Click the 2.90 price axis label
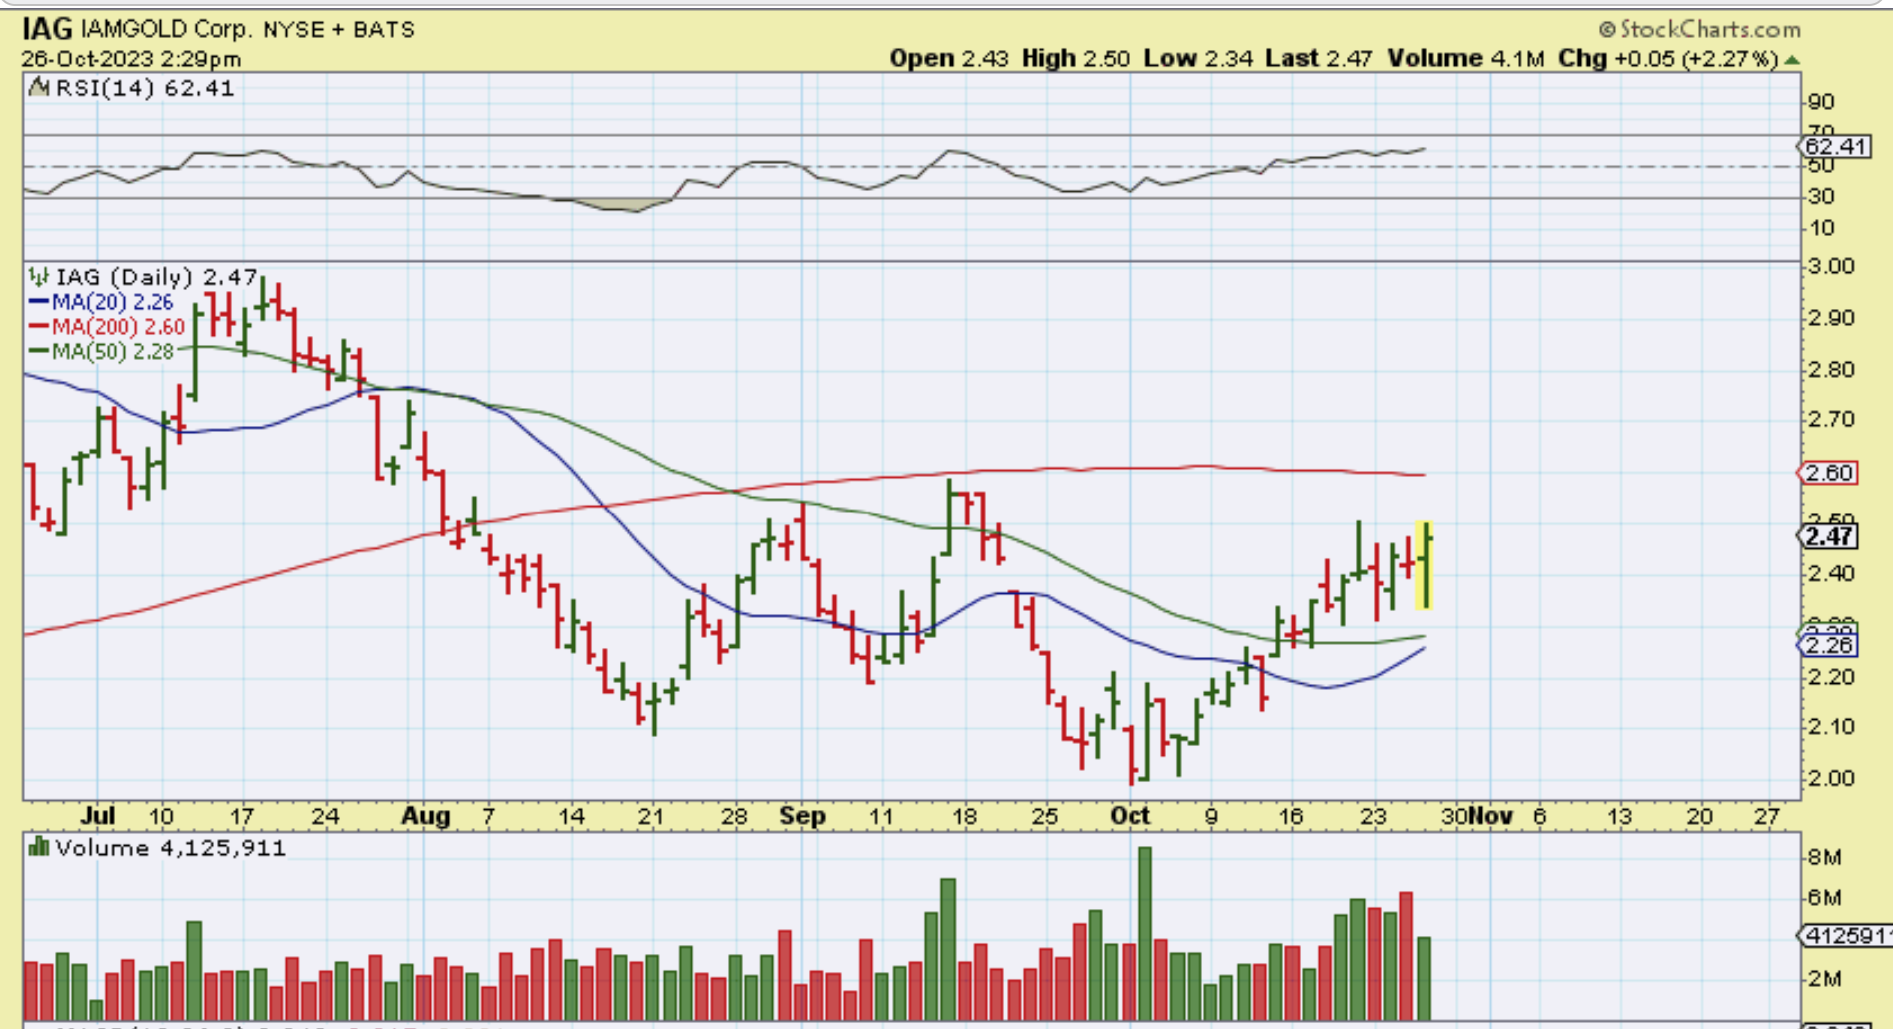The width and height of the screenshot is (1893, 1029). [x=1831, y=318]
